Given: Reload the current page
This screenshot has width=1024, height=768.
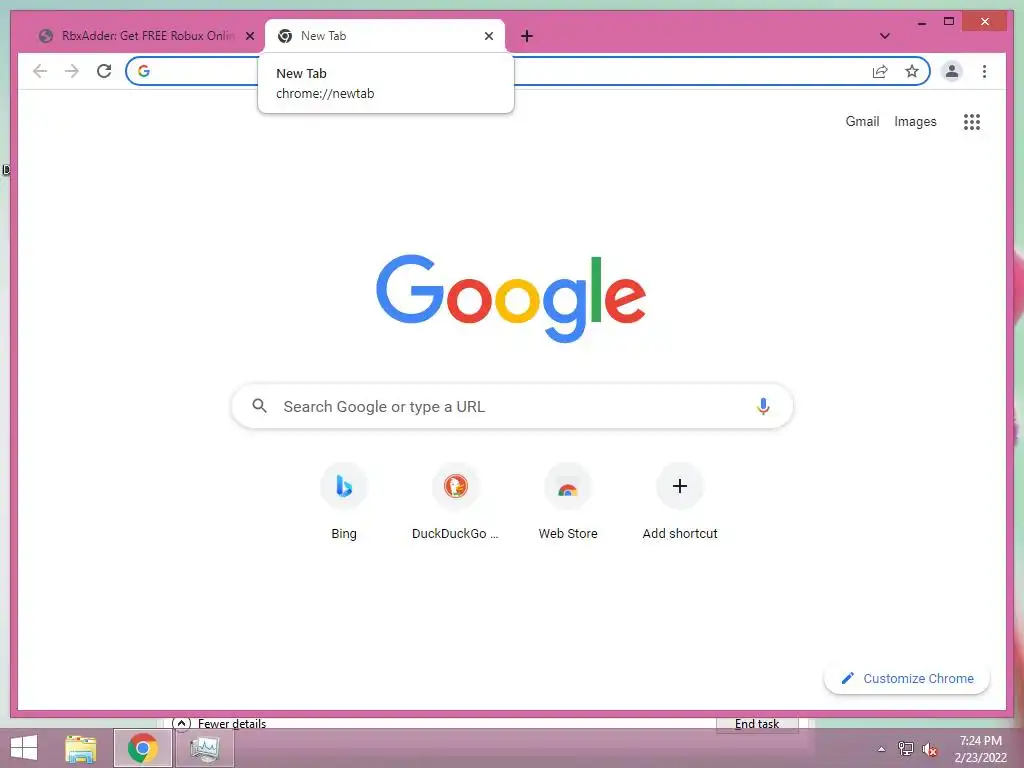Looking at the screenshot, I should [x=104, y=71].
